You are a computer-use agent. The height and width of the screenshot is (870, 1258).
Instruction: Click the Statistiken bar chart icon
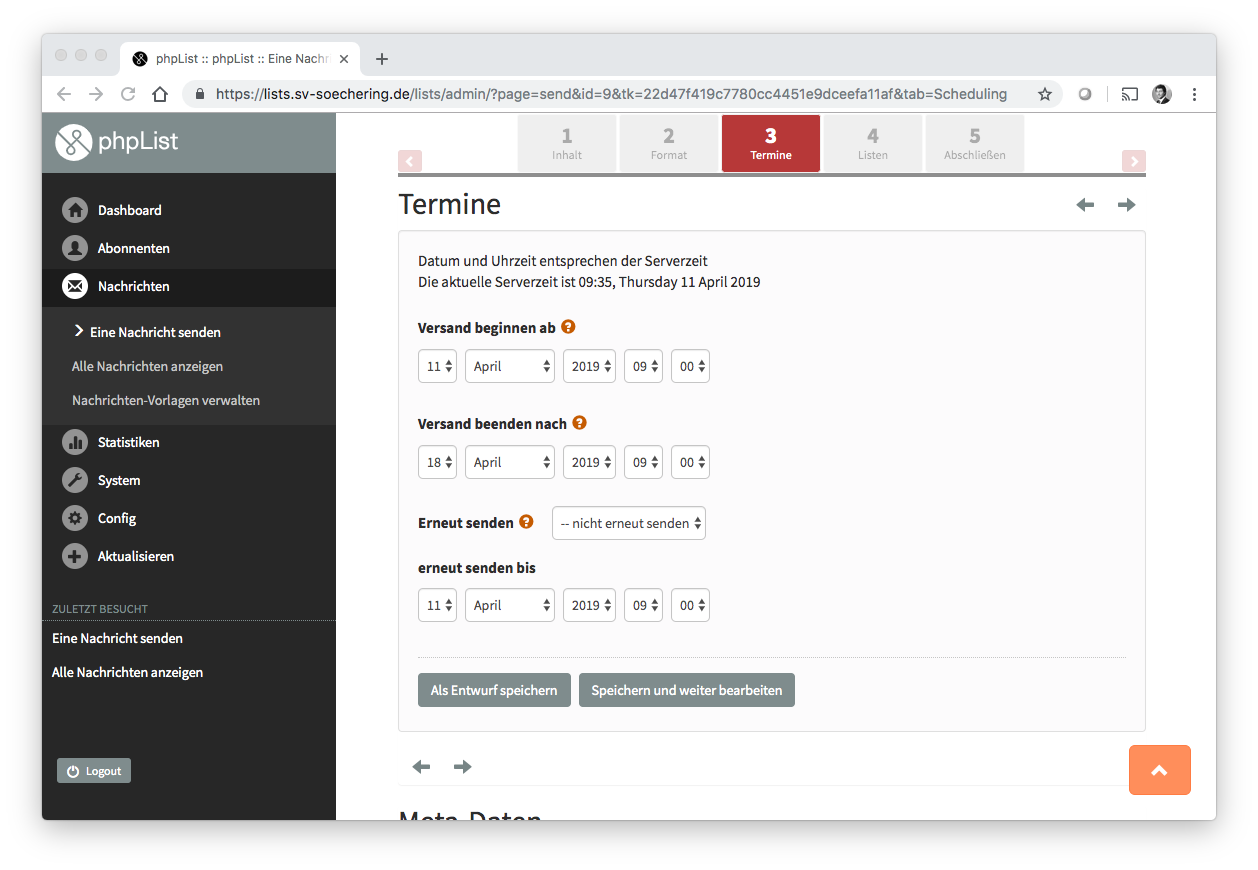(75, 442)
